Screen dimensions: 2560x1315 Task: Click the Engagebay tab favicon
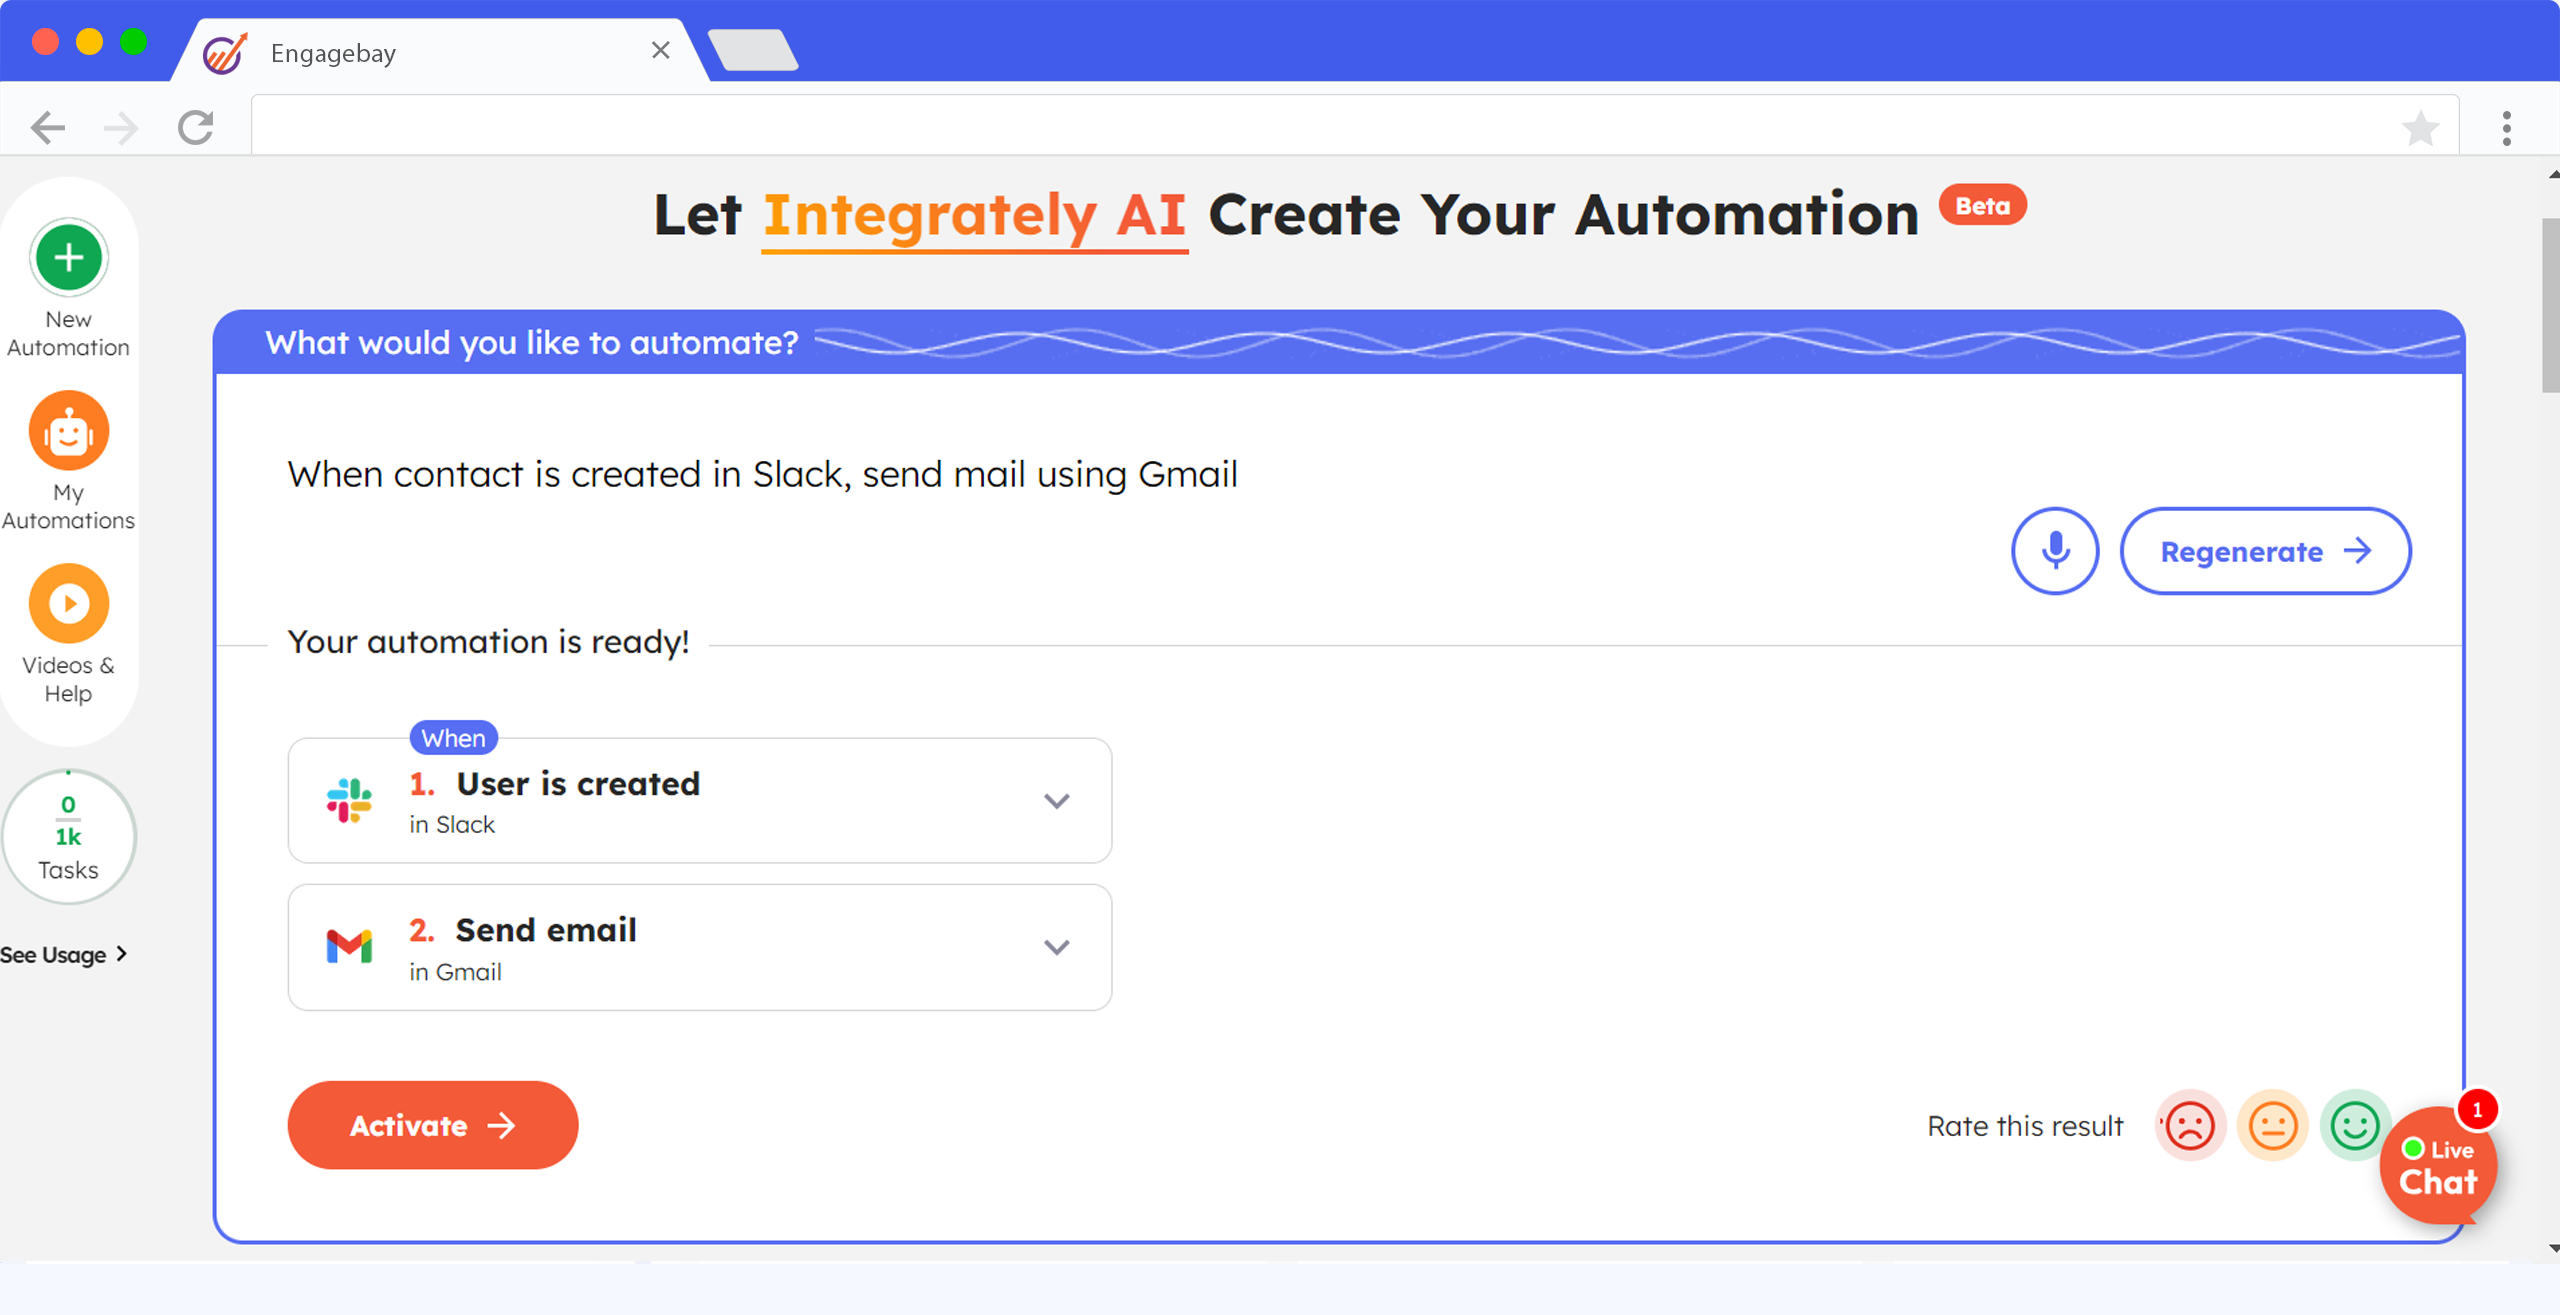225,52
